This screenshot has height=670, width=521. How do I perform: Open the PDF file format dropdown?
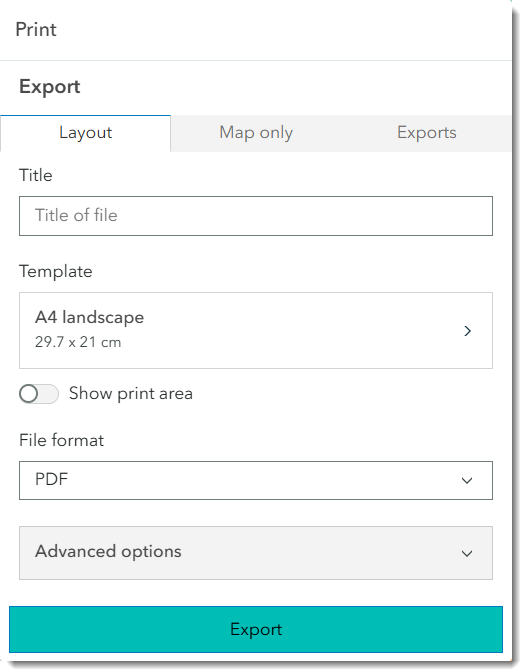coord(256,480)
